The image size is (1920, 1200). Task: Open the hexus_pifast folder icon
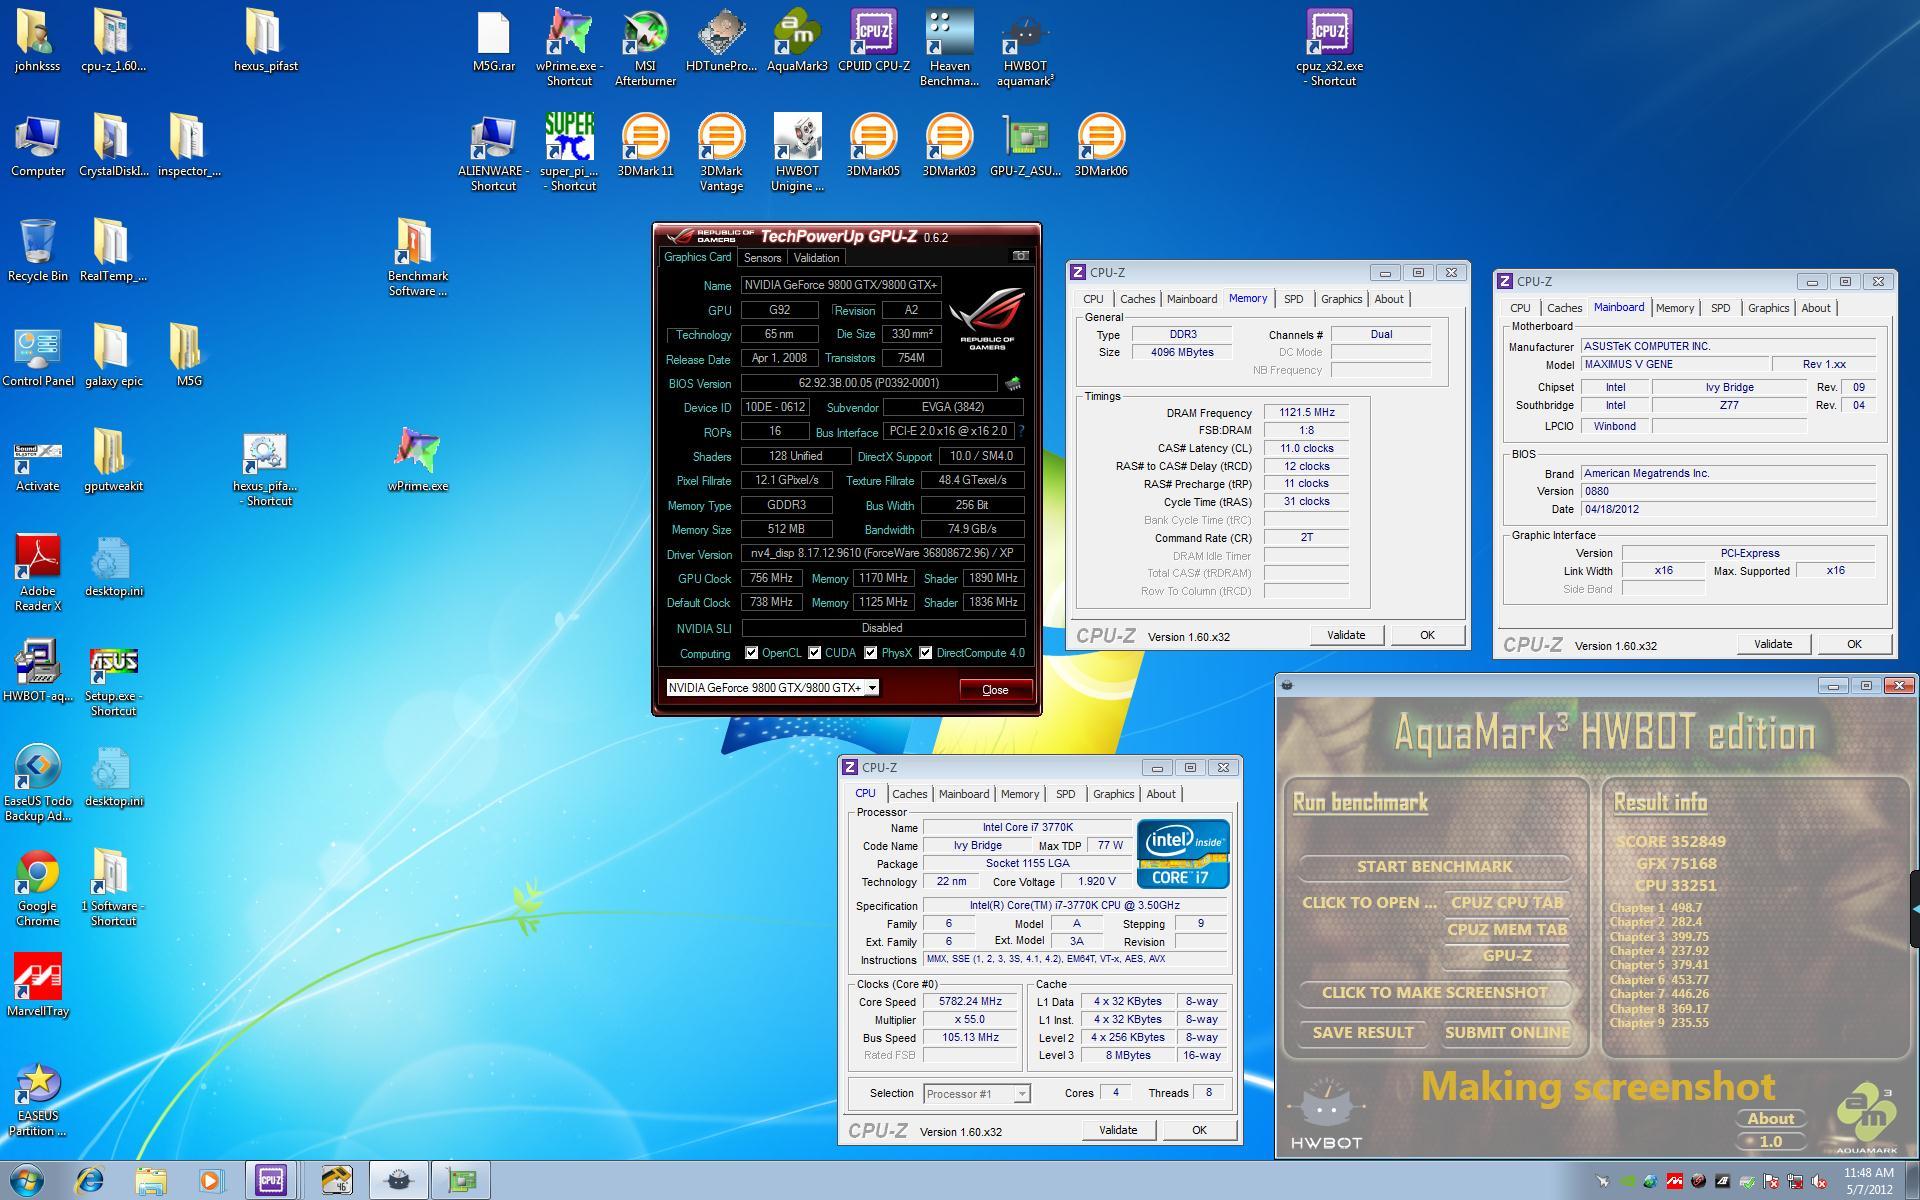[265, 40]
